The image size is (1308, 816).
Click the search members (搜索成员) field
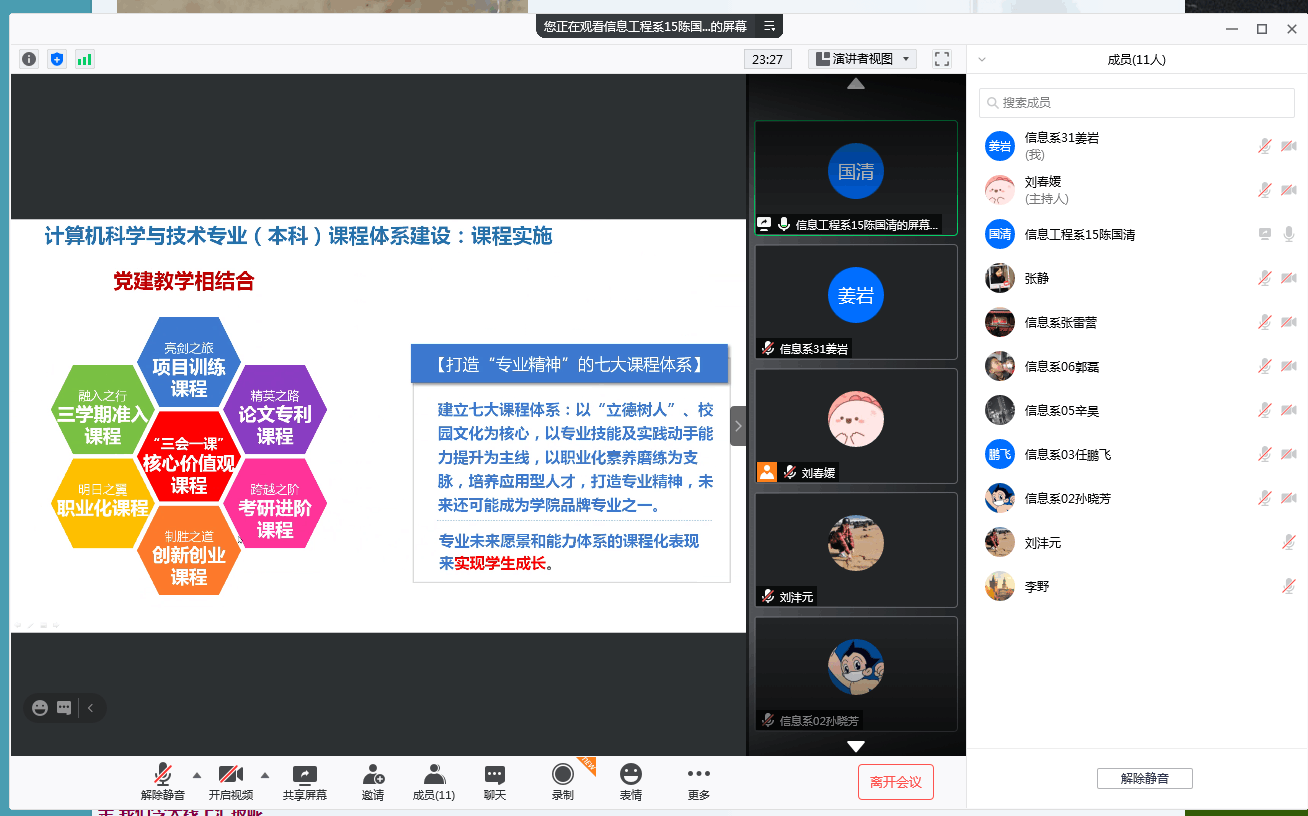1137,102
